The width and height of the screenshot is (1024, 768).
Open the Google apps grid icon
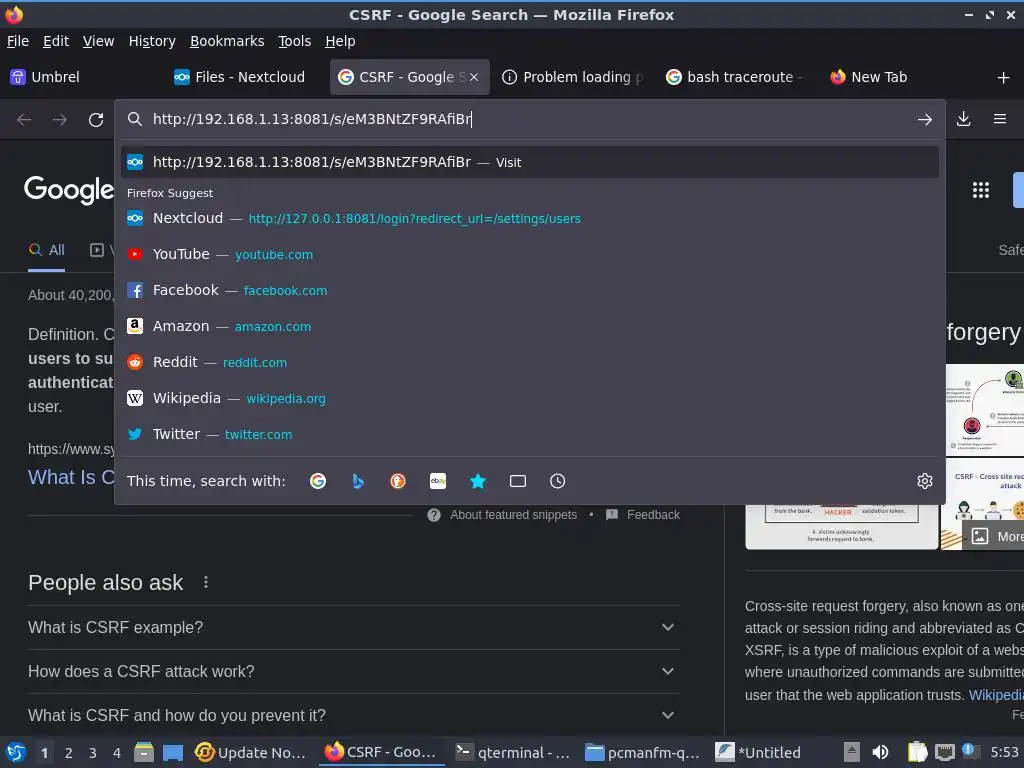tap(981, 190)
